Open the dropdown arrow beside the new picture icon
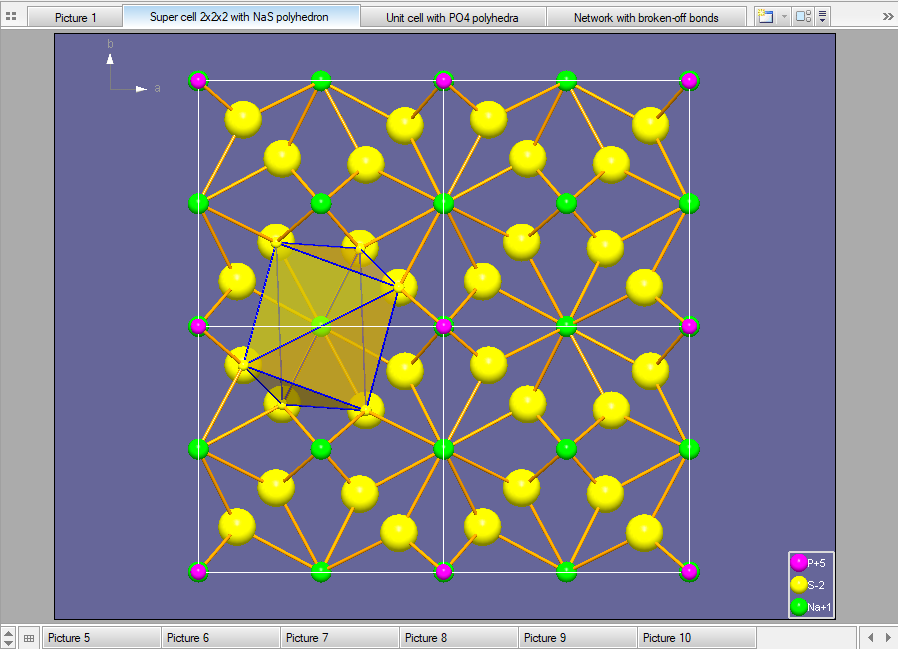Image resolution: width=899 pixels, height=650 pixels. [784, 16]
